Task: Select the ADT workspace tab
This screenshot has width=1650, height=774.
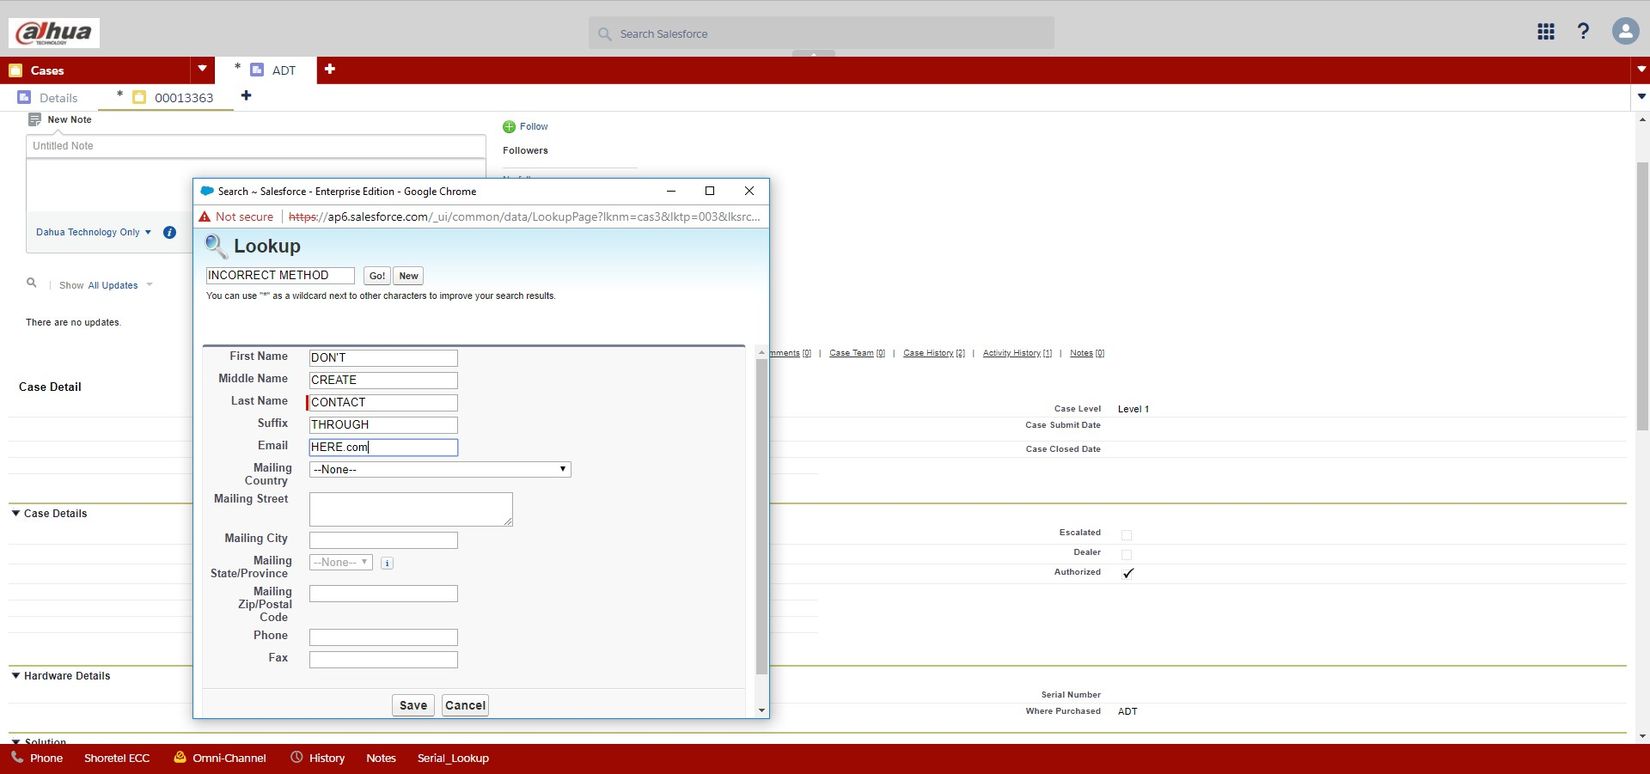Action: (x=283, y=70)
